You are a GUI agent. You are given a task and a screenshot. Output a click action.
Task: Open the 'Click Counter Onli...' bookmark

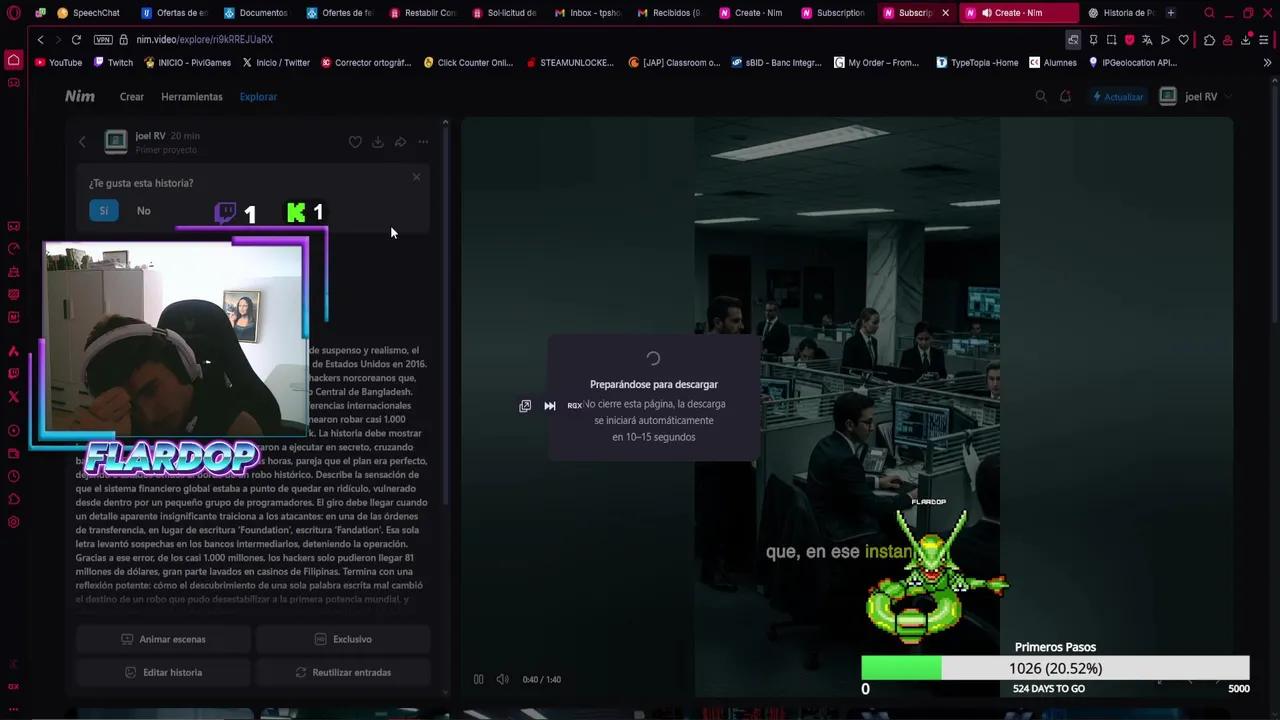point(468,62)
